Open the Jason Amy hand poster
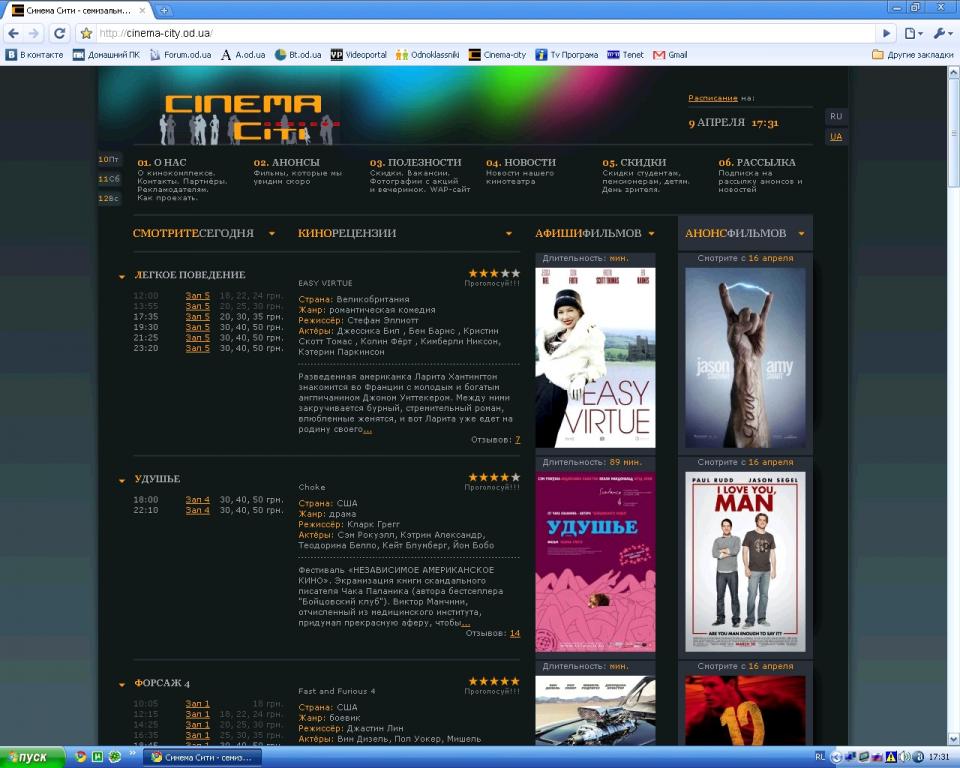The image size is (960, 768). point(745,358)
